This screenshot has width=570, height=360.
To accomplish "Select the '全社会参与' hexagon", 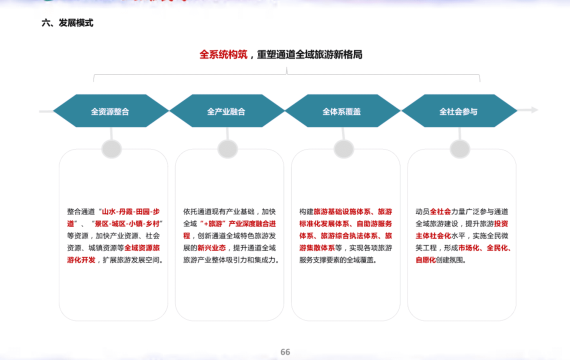I will [459, 111].
